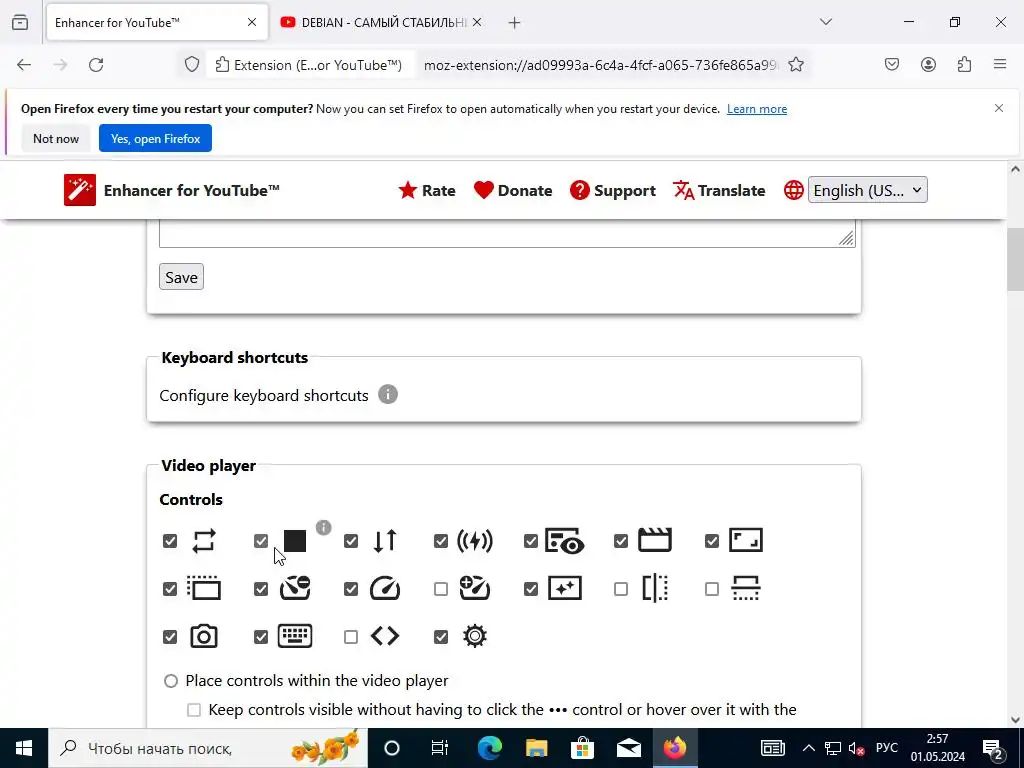The height and width of the screenshot is (768, 1024).
Task: Click the Translate link
Action: (x=718, y=191)
